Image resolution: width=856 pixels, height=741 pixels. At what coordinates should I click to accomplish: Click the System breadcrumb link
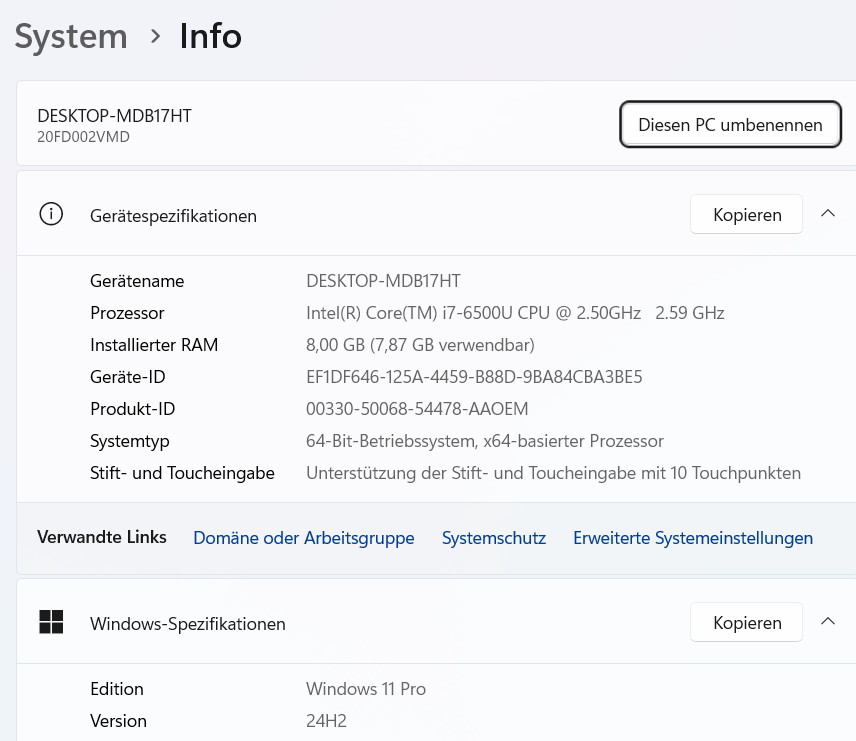(71, 37)
